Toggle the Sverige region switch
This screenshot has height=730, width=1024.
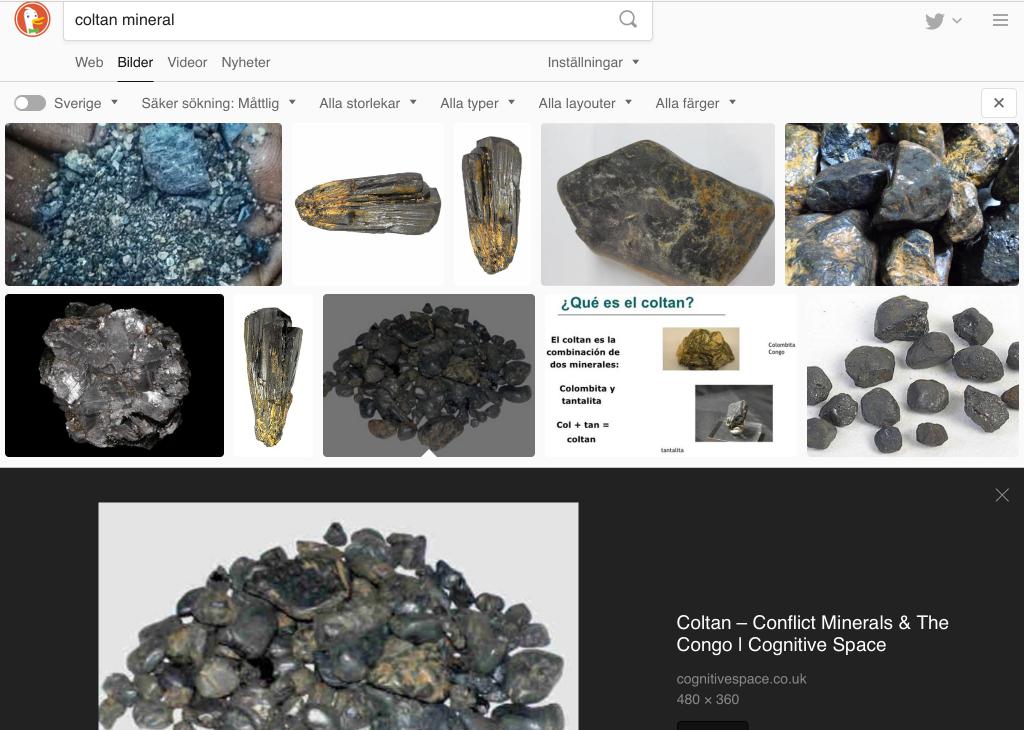[x=30, y=103]
